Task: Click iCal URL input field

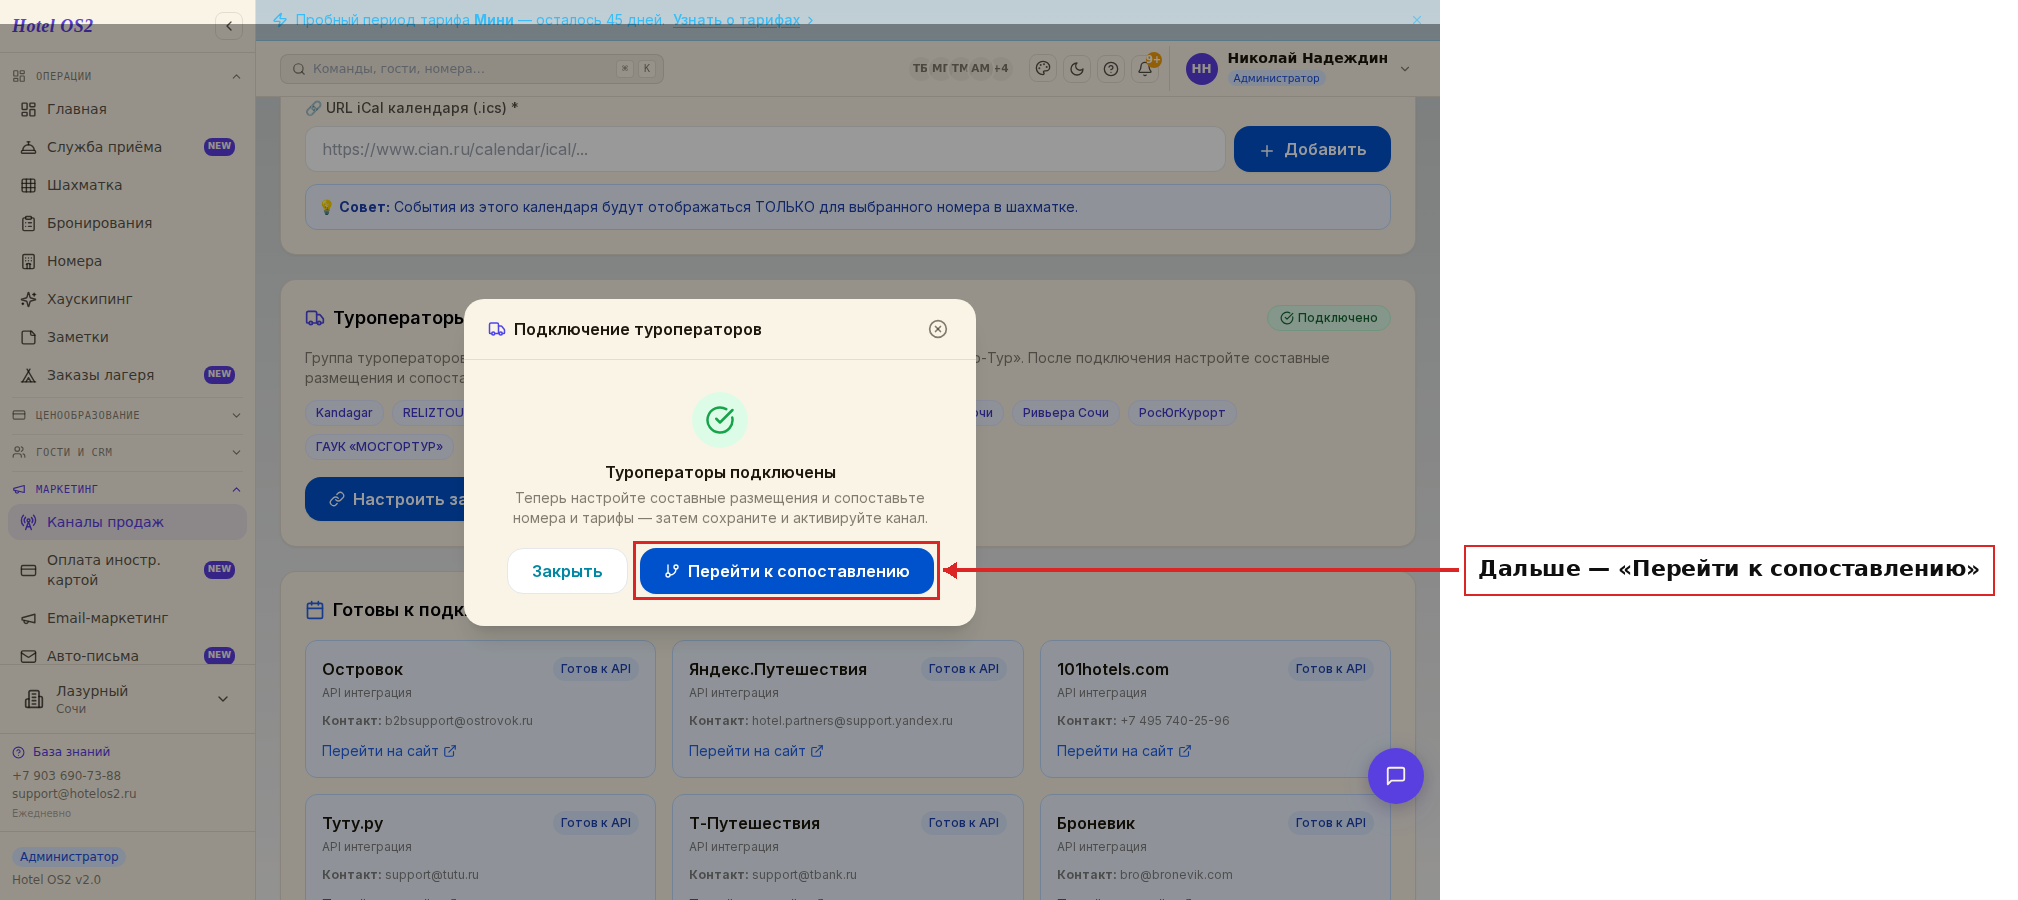Action: 765,149
